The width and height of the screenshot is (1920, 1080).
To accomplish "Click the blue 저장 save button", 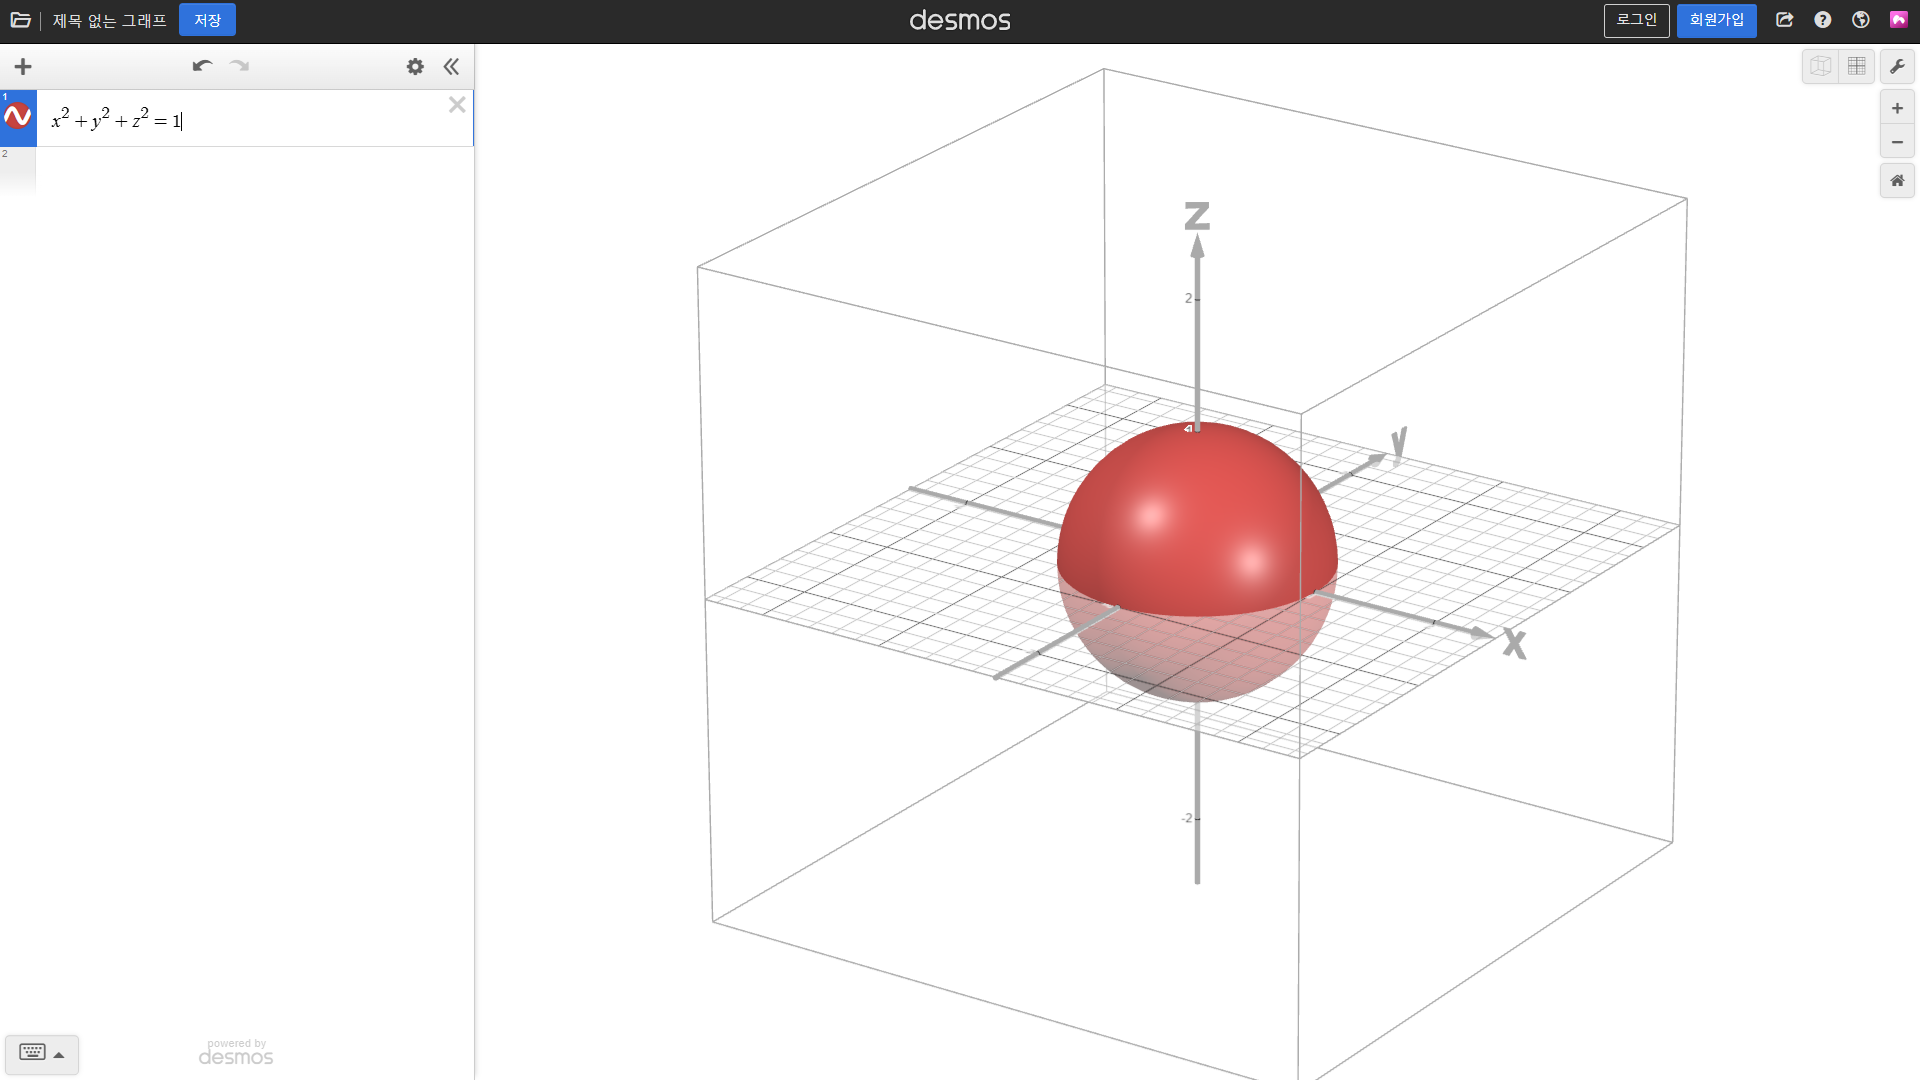I will click(x=207, y=20).
